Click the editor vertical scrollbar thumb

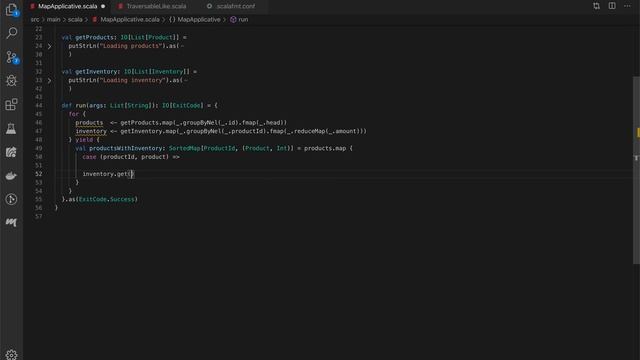636,170
